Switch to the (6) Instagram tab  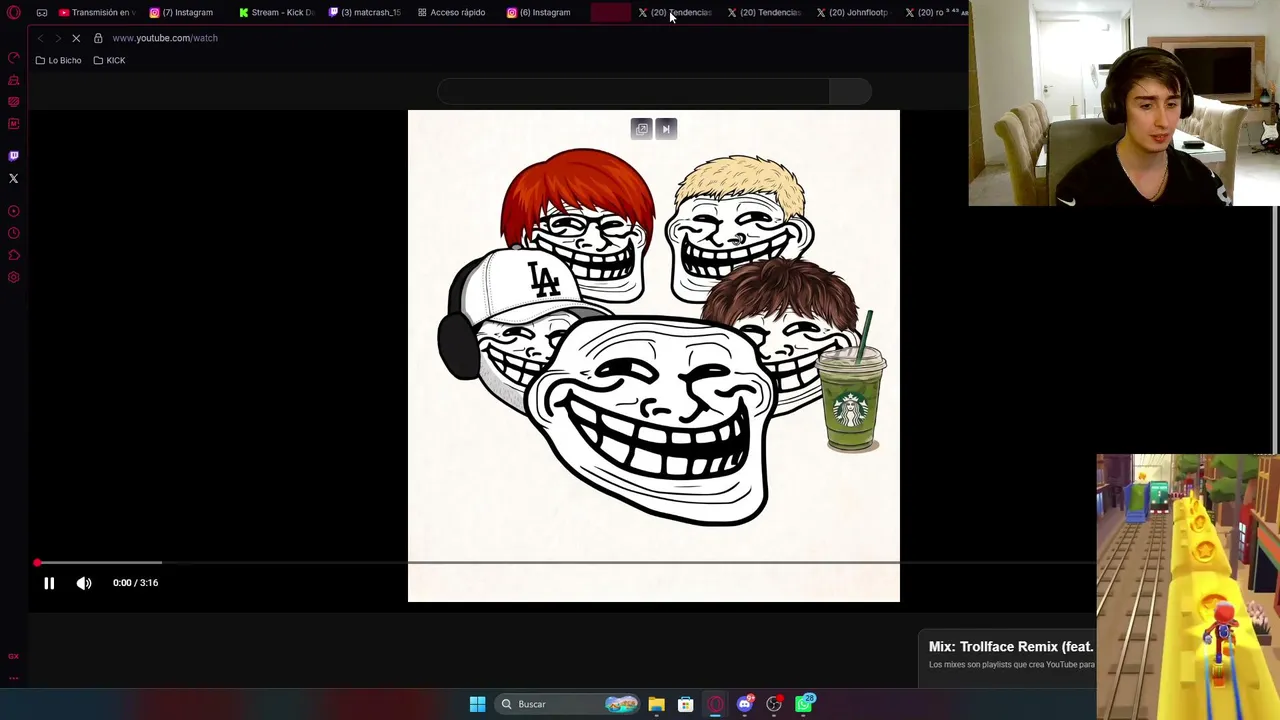[x=540, y=12]
